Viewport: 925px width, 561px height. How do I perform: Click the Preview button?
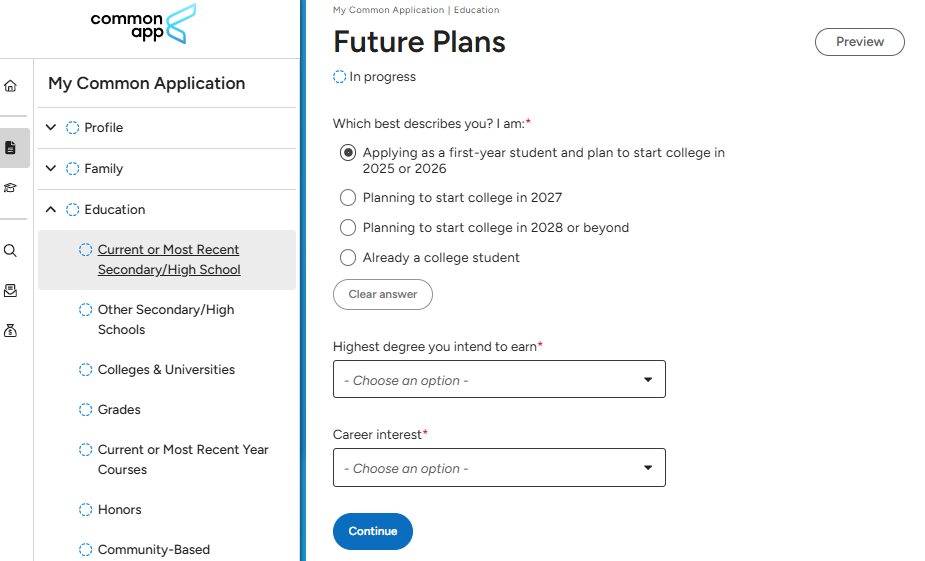(859, 42)
